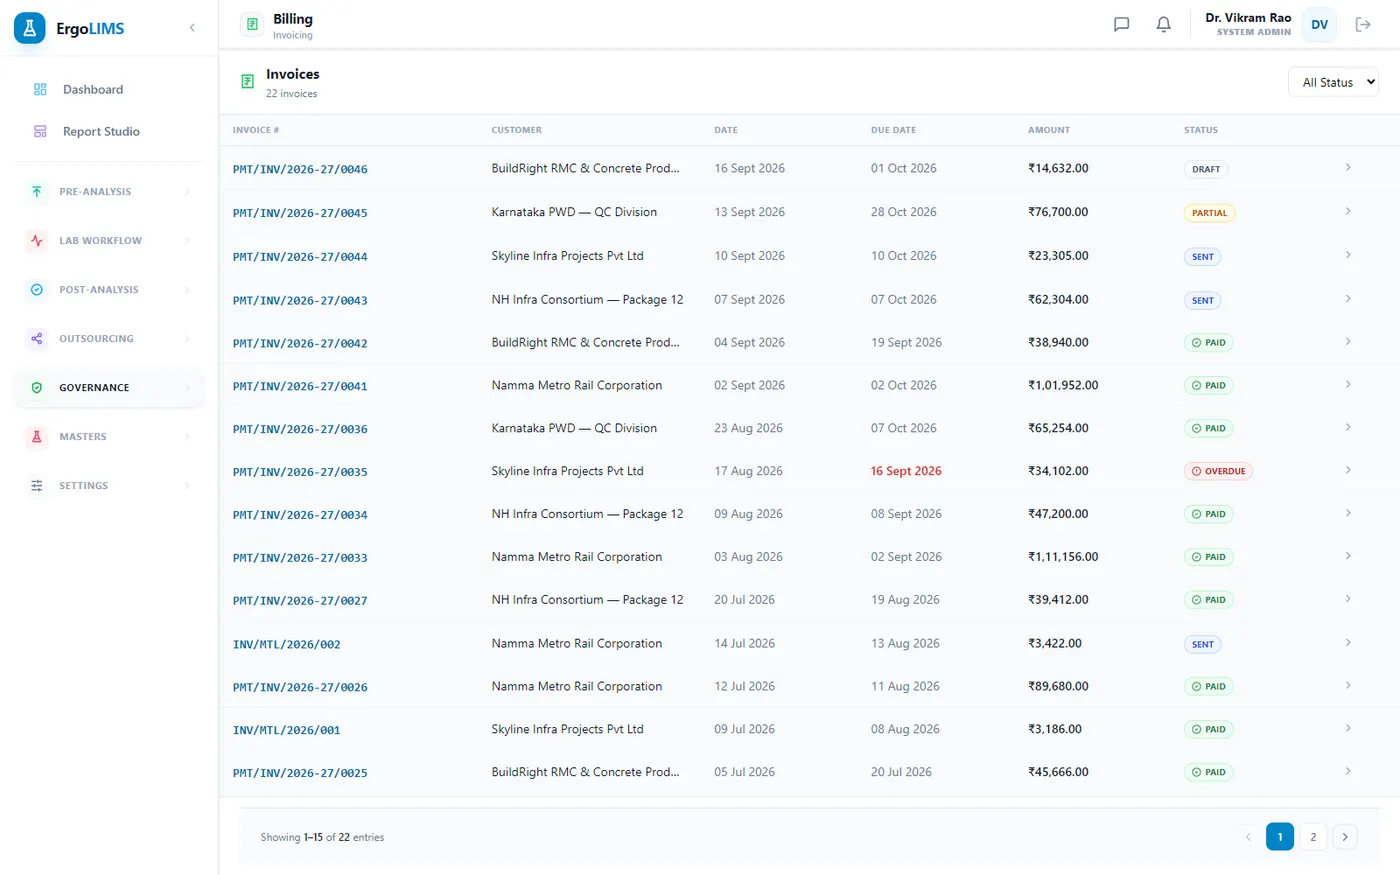The height and width of the screenshot is (875, 1400).
Task: Open the Dashboard grid icon
Action: [40, 89]
